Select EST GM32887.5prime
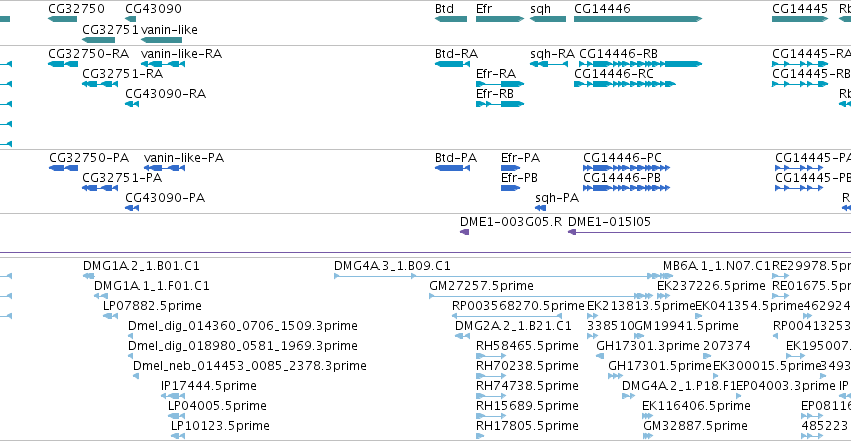This screenshot has height=441, width=851. click(648, 437)
